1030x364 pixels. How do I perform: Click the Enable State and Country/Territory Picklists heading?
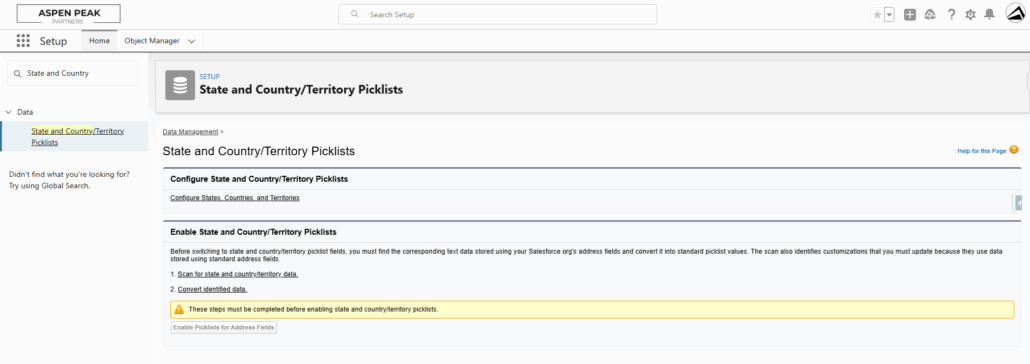[x=254, y=232]
